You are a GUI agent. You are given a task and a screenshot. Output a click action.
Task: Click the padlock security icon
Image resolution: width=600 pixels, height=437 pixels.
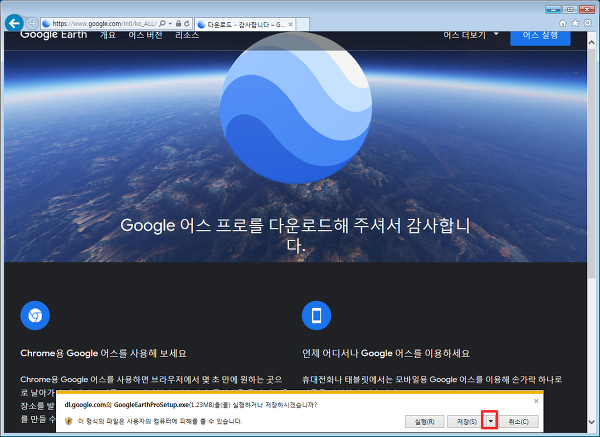[x=178, y=23]
